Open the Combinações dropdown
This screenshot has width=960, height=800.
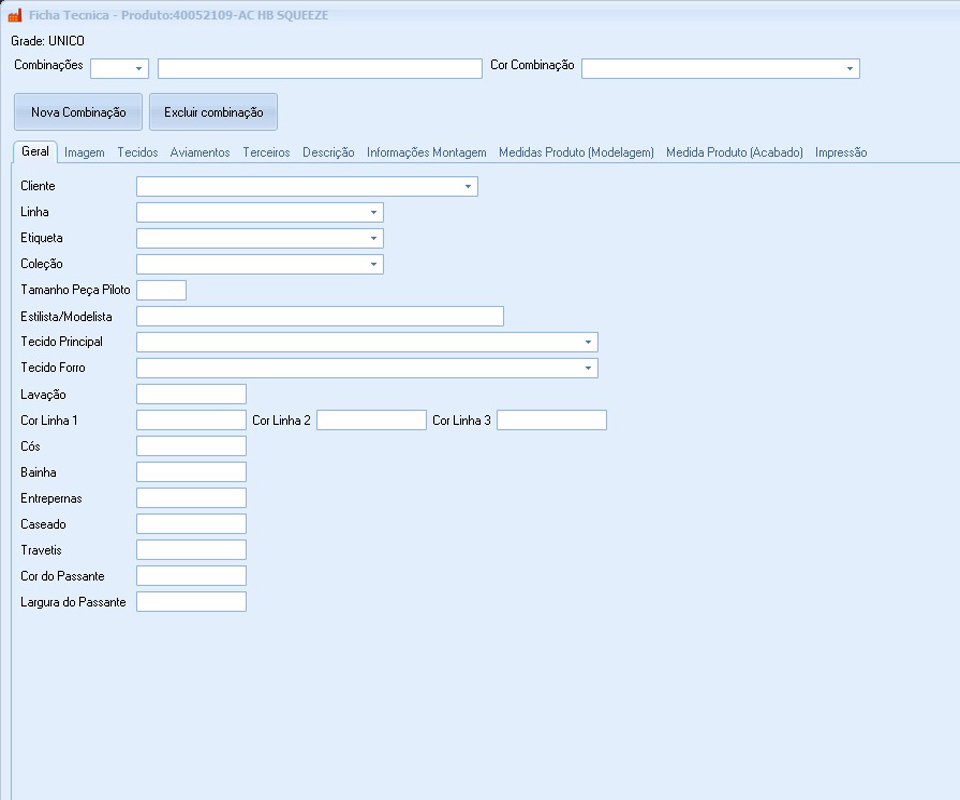coord(138,69)
